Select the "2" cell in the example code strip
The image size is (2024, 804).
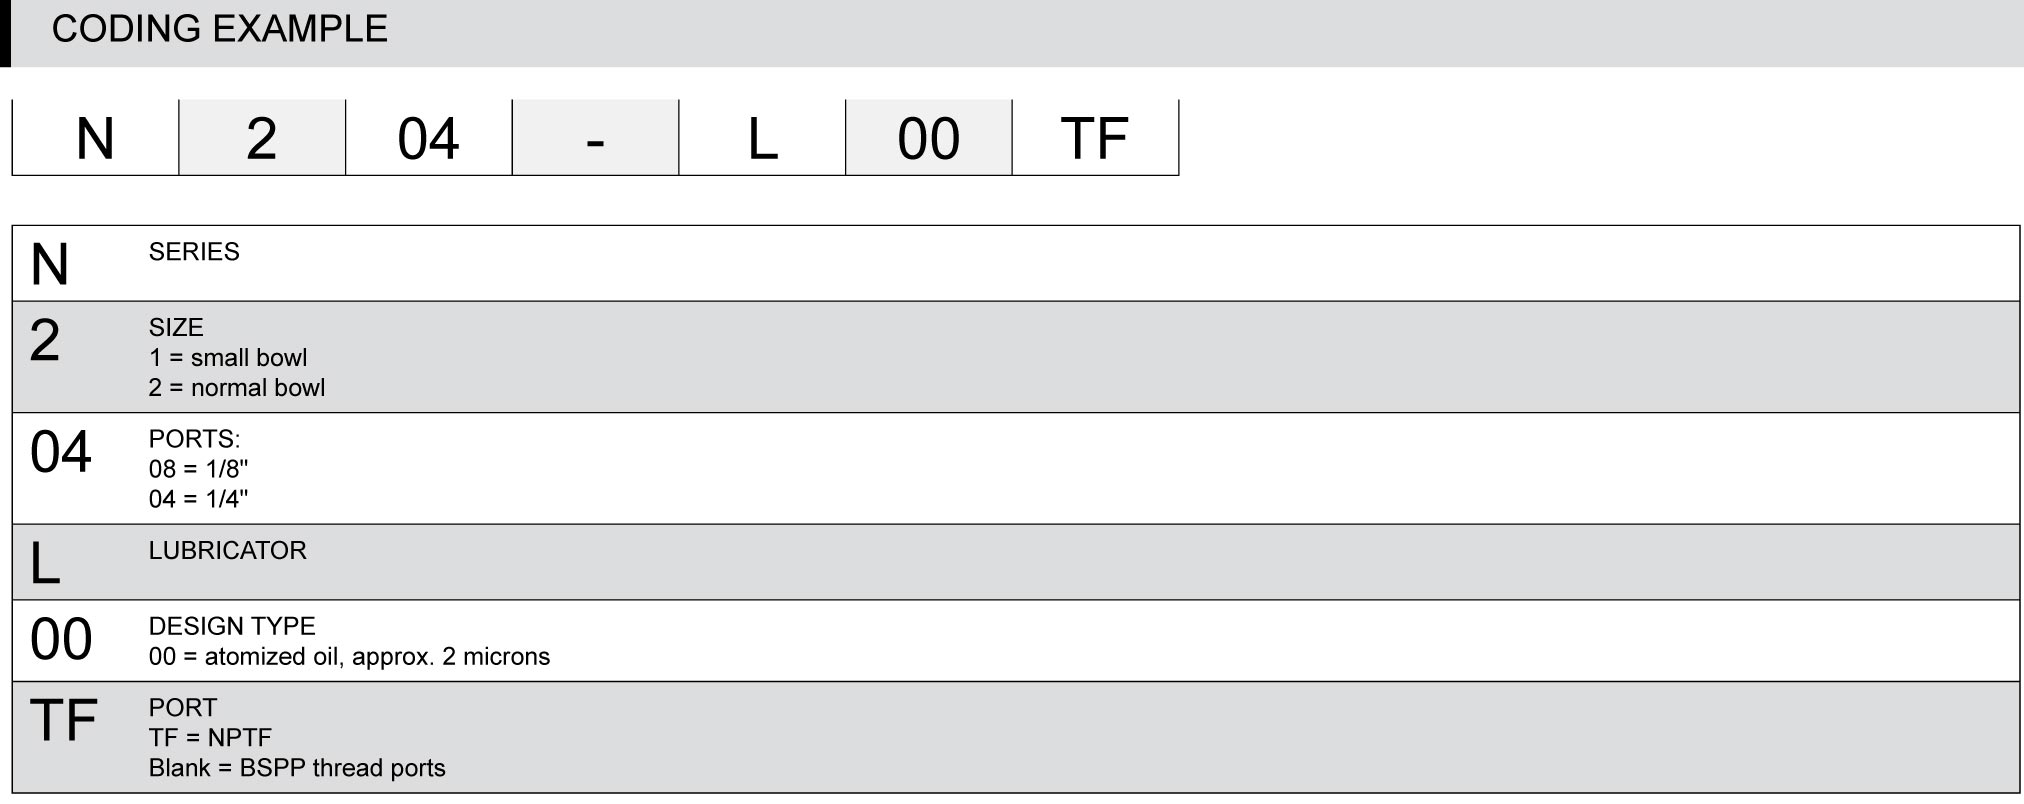[x=262, y=138]
